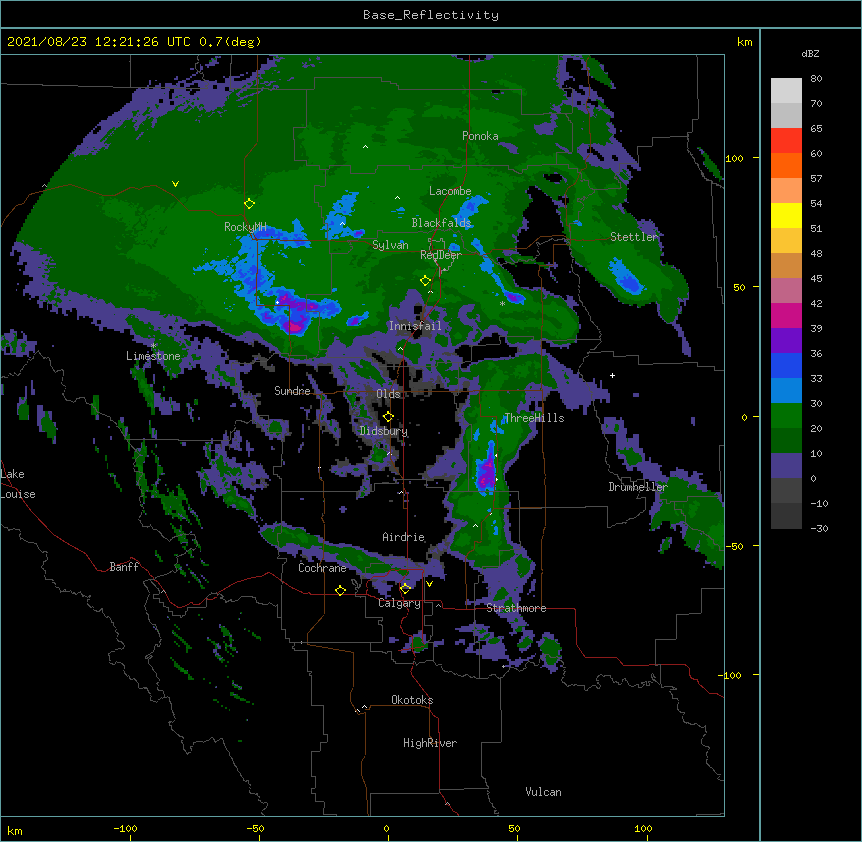Viewport: 862px width, 842px height.
Task: Click the Calgary city label
Action: pyautogui.click(x=400, y=603)
